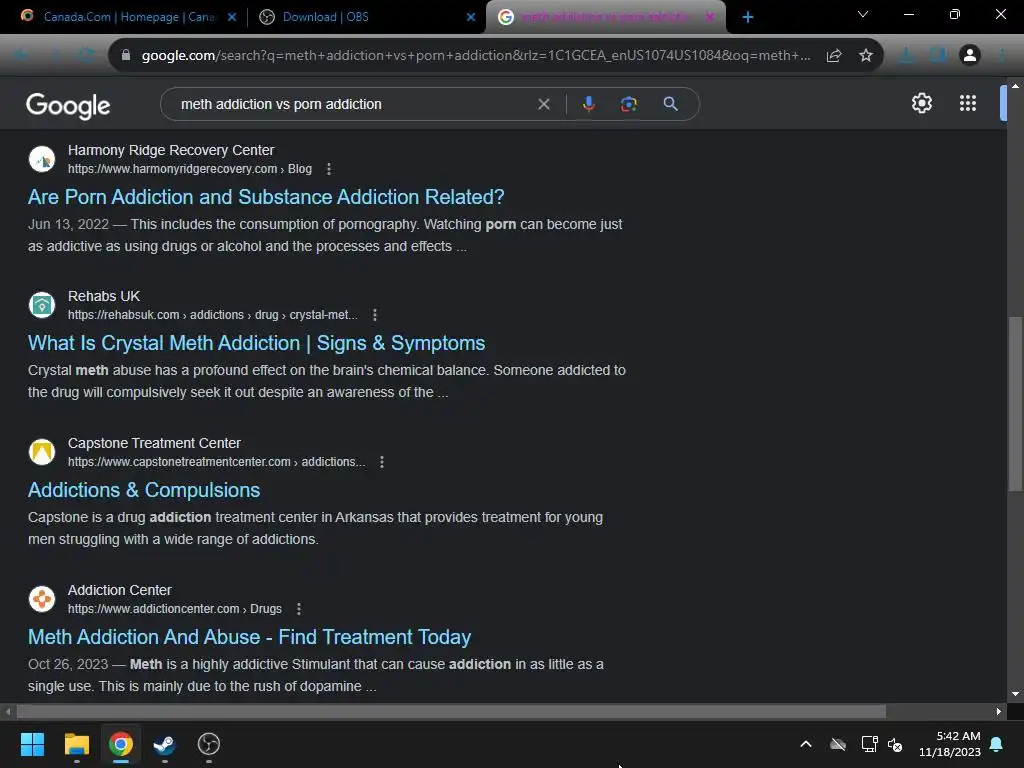Click the rehabsuk.com URL breadcrumb
The height and width of the screenshot is (768, 1024).
[x=212, y=315]
